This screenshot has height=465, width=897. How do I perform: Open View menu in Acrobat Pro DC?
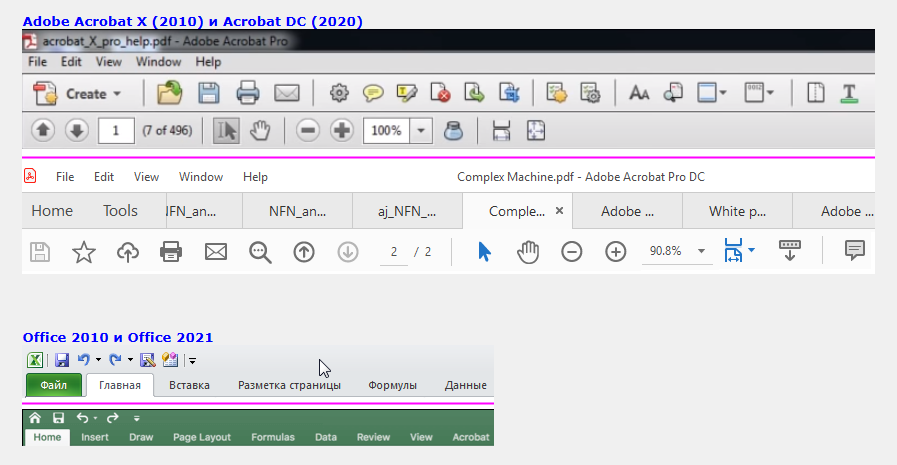146,177
